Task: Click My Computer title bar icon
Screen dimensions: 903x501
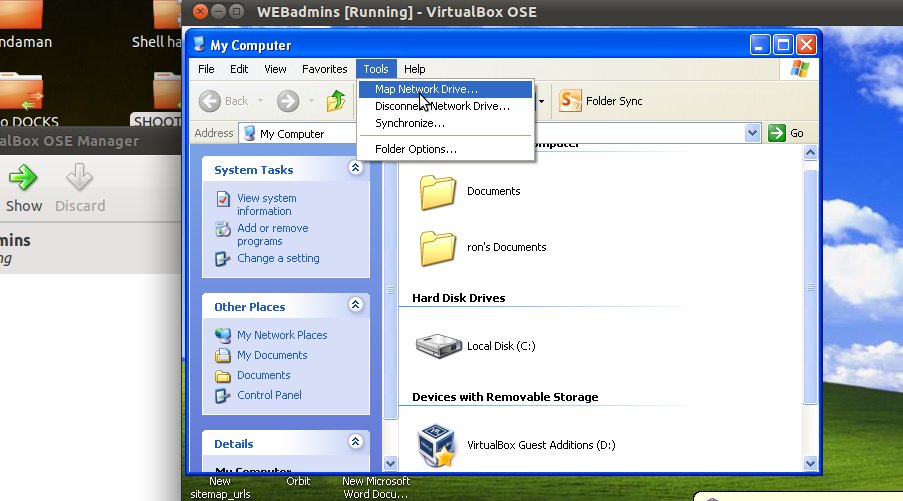Action: click(199, 44)
